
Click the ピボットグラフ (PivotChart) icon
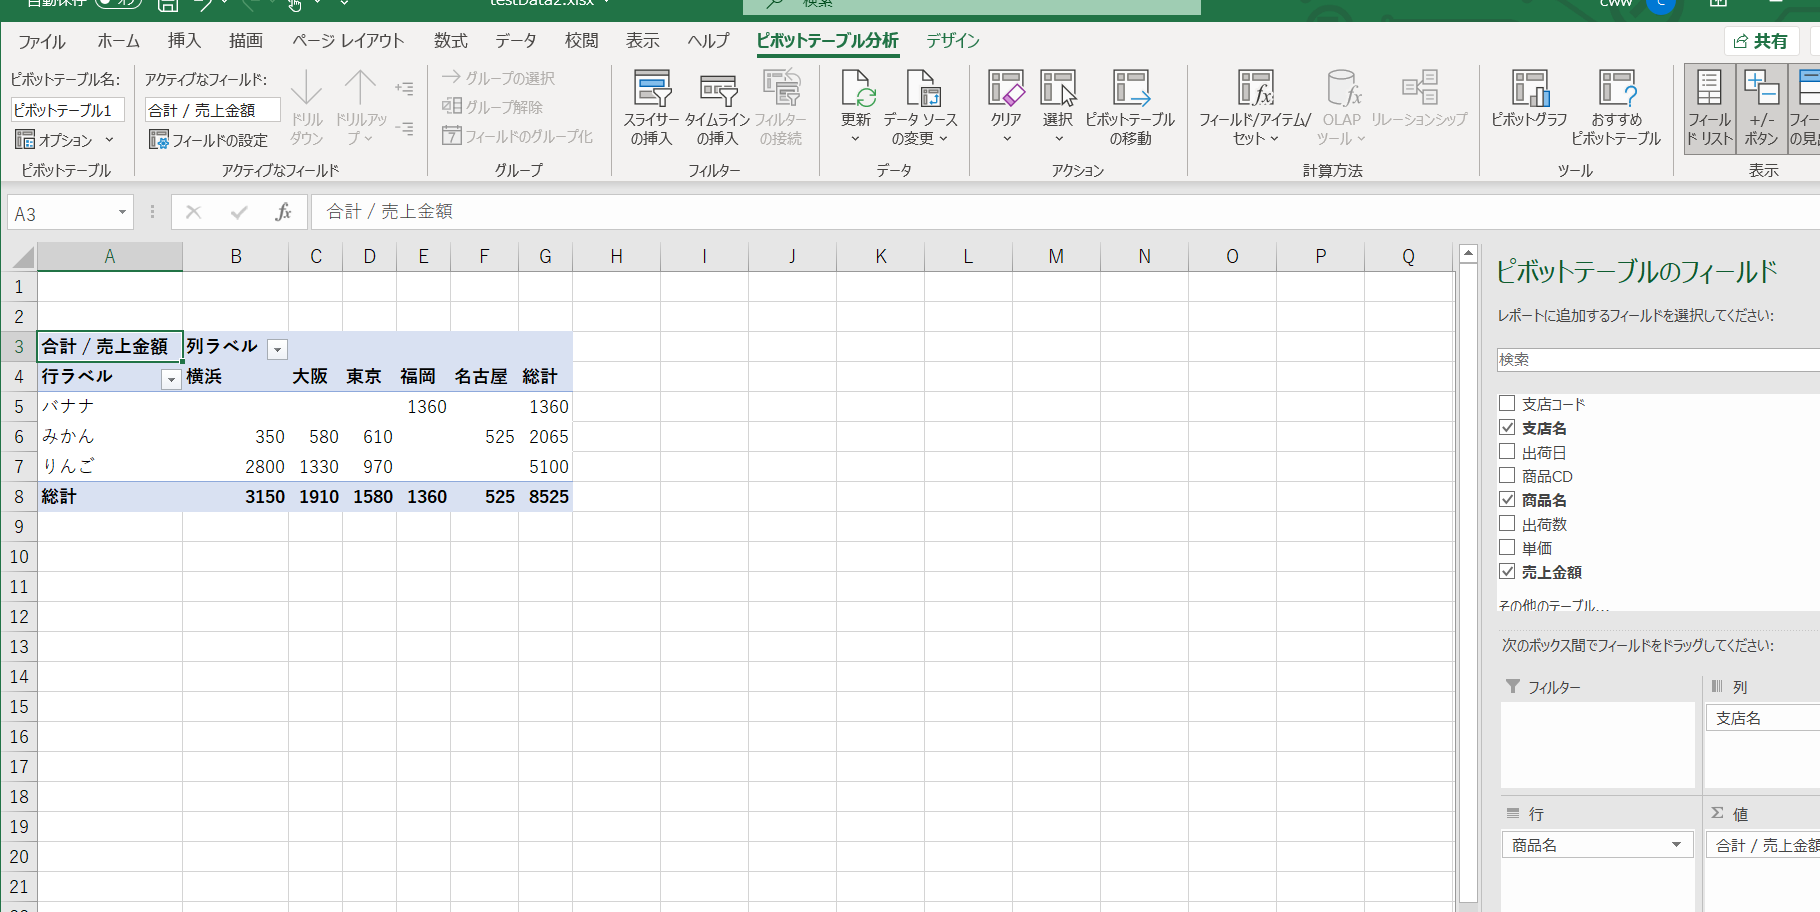click(1529, 90)
